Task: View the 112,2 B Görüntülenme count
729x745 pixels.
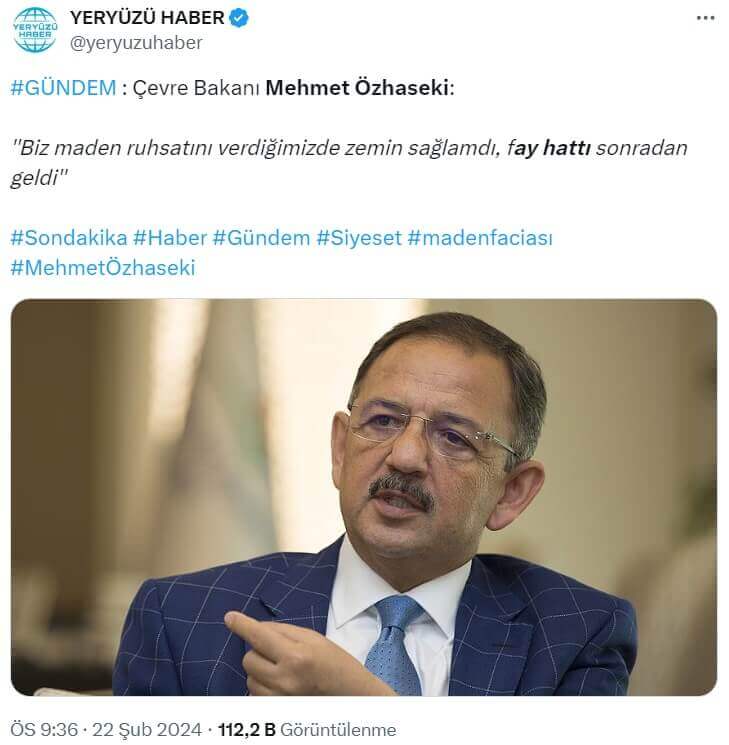Action: (x=307, y=729)
